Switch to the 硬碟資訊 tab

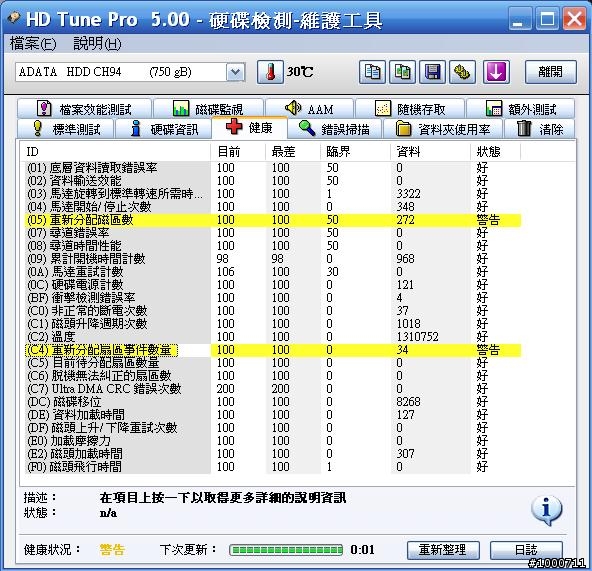pos(163,129)
